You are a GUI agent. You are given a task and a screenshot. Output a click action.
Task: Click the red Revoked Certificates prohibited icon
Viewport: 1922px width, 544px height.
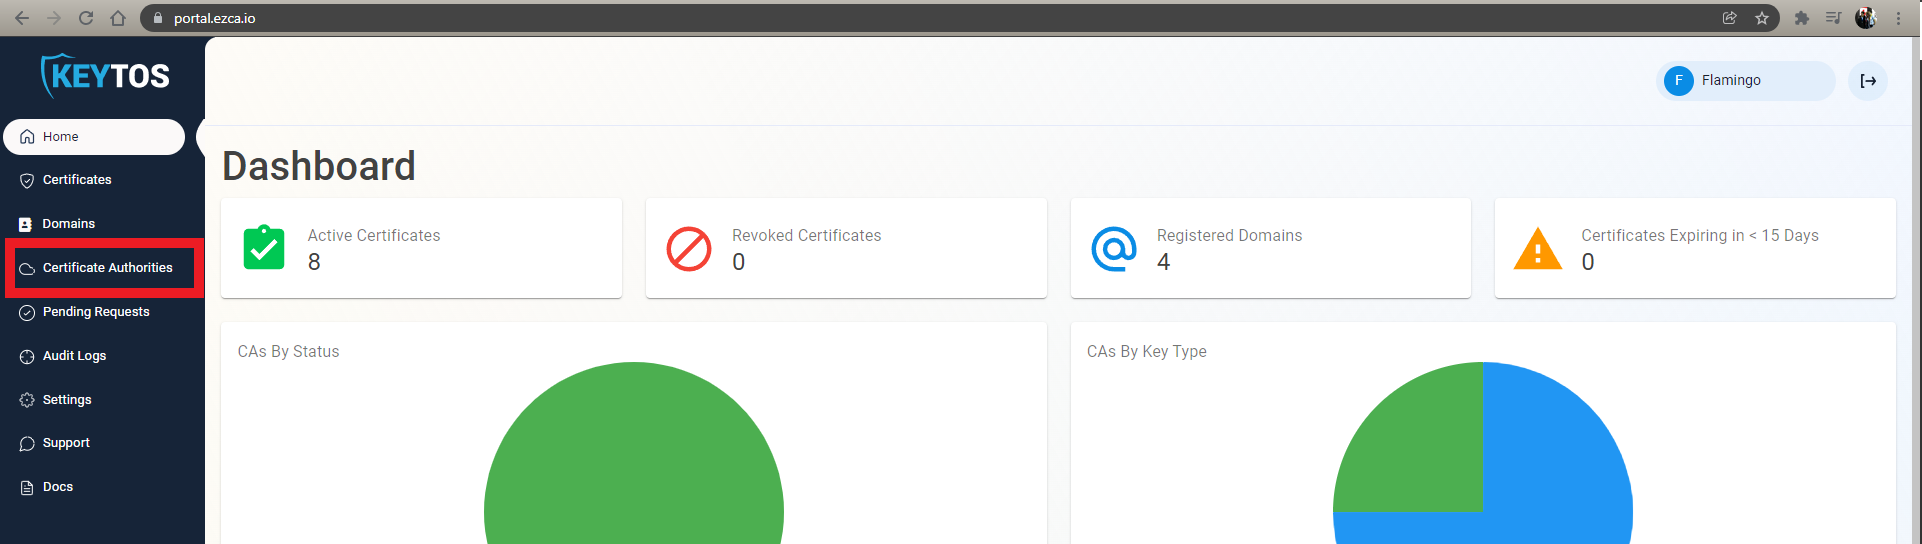tap(689, 249)
